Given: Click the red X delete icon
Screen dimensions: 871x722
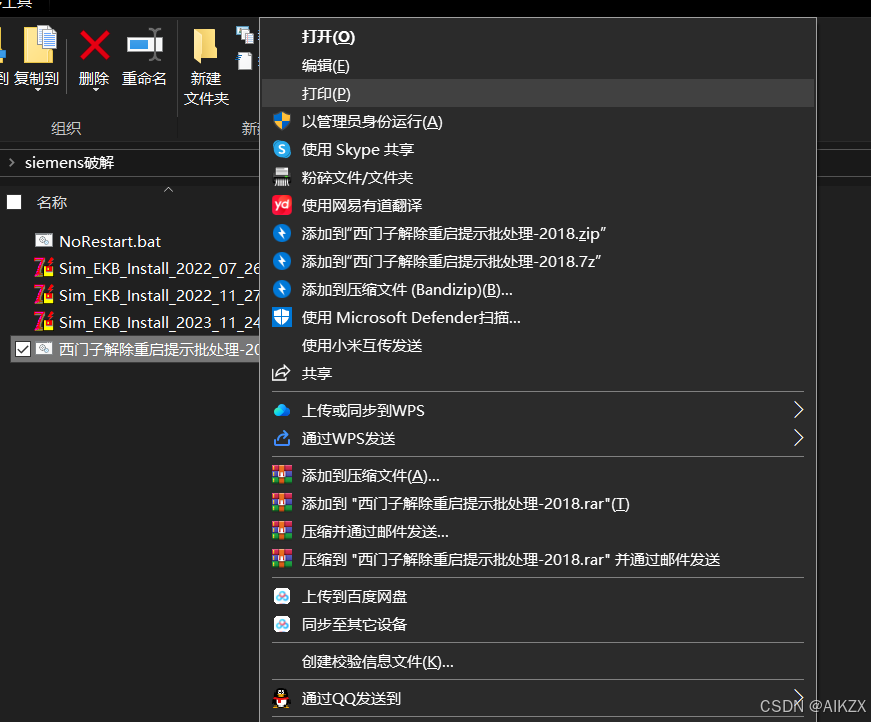Looking at the screenshot, I should (94, 45).
